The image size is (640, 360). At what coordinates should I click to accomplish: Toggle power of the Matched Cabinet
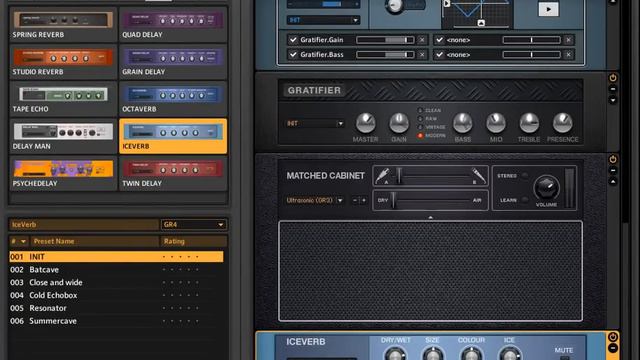tap(613, 159)
